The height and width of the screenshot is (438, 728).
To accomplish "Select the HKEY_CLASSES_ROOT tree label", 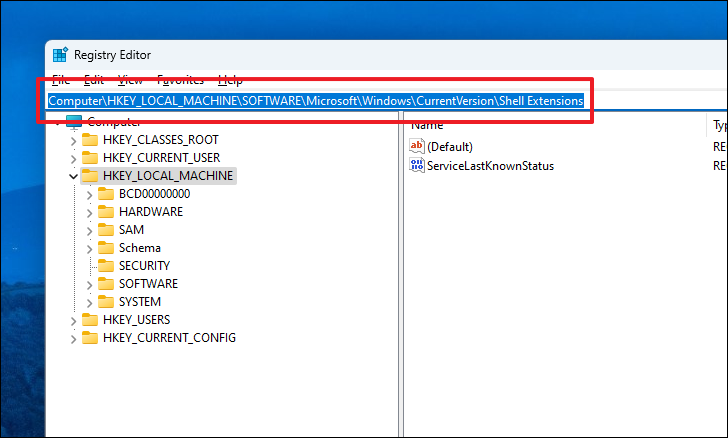I will [161, 140].
